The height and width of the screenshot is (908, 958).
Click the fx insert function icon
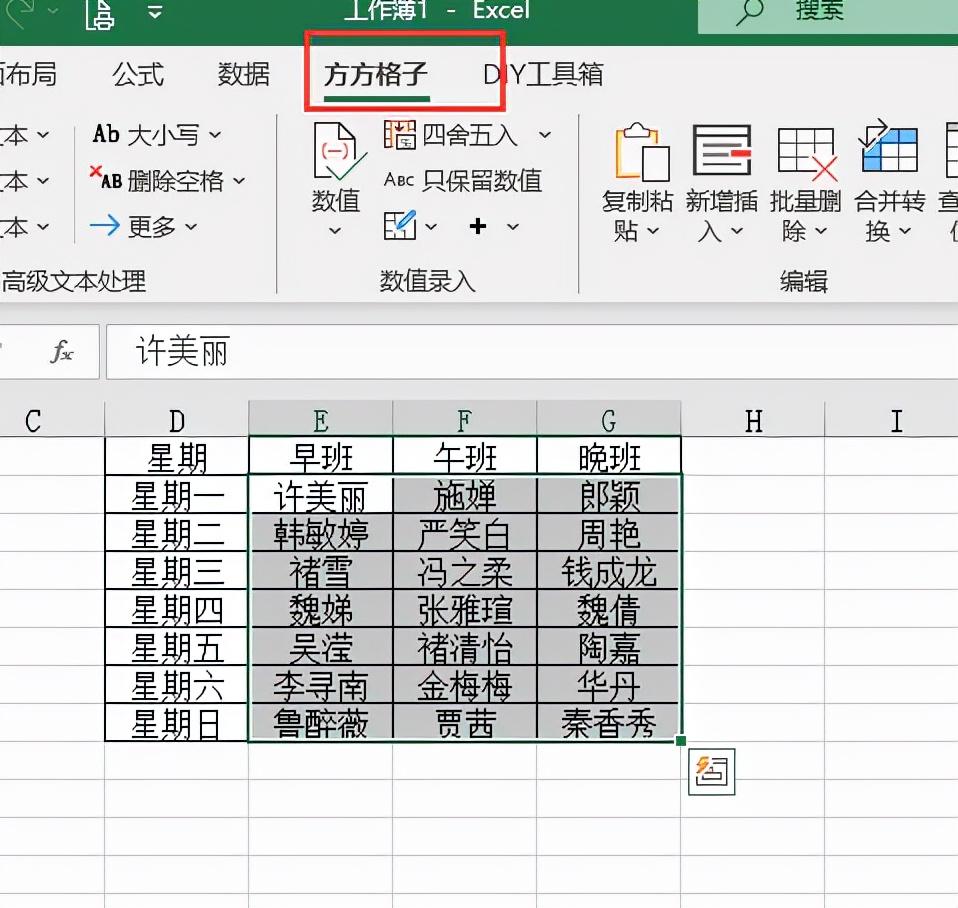click(62, 352)
